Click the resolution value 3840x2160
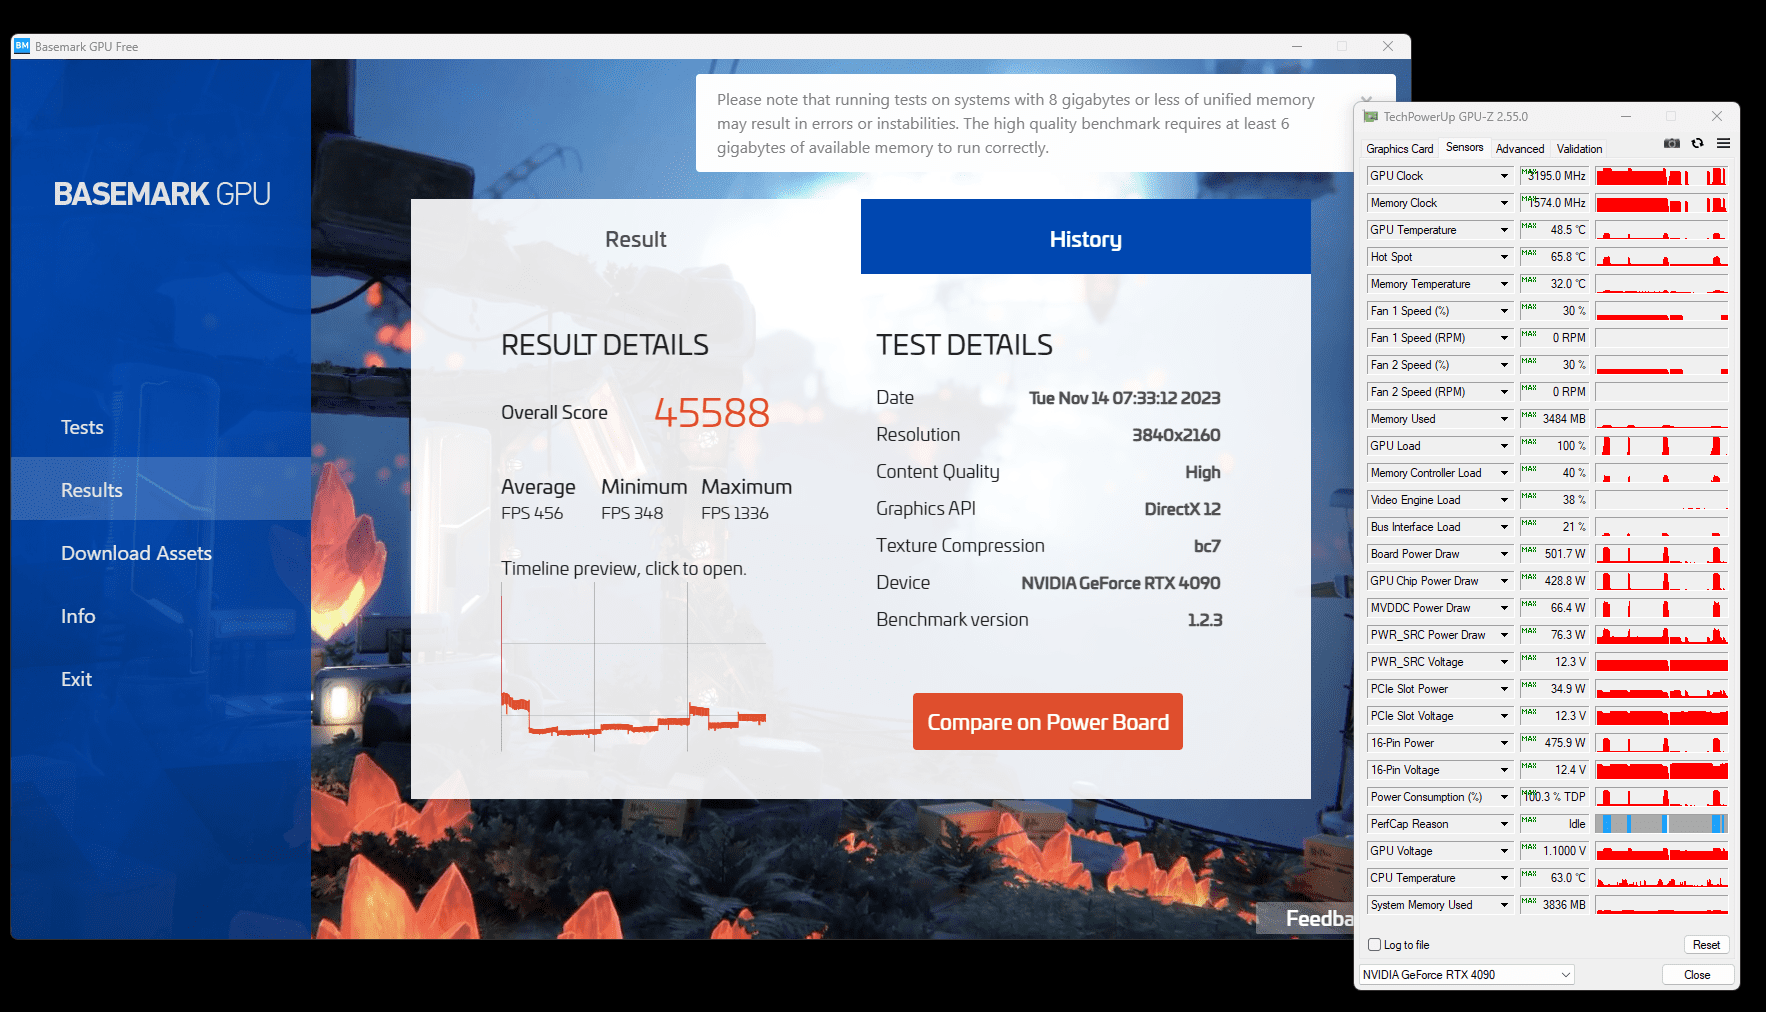Image resolution: width=1766 pixels, height=1012 pixels. [1176, 435]
